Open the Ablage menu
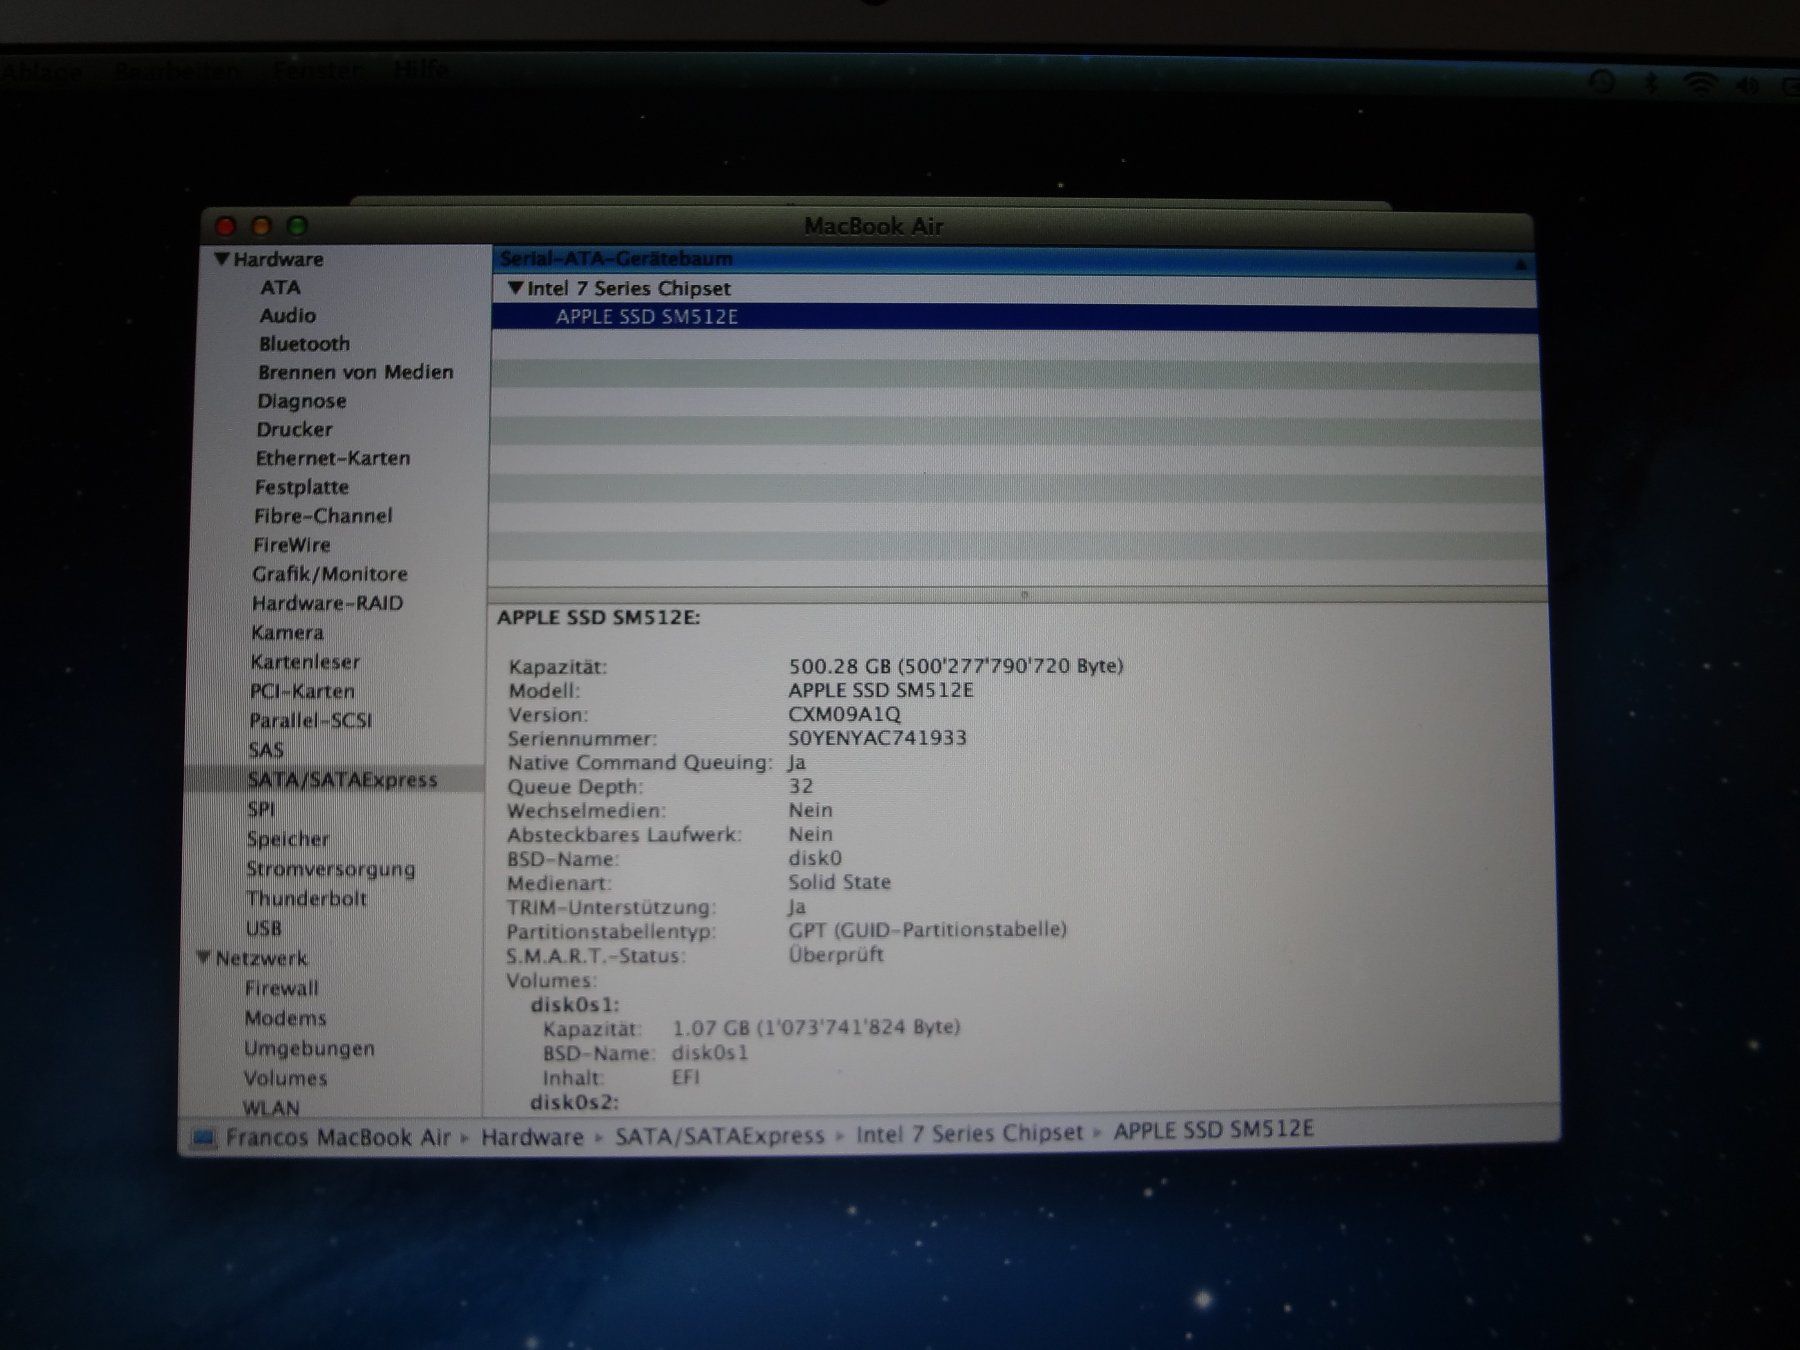This screenshot has width=1800, height=1350. tap(42, 72)
